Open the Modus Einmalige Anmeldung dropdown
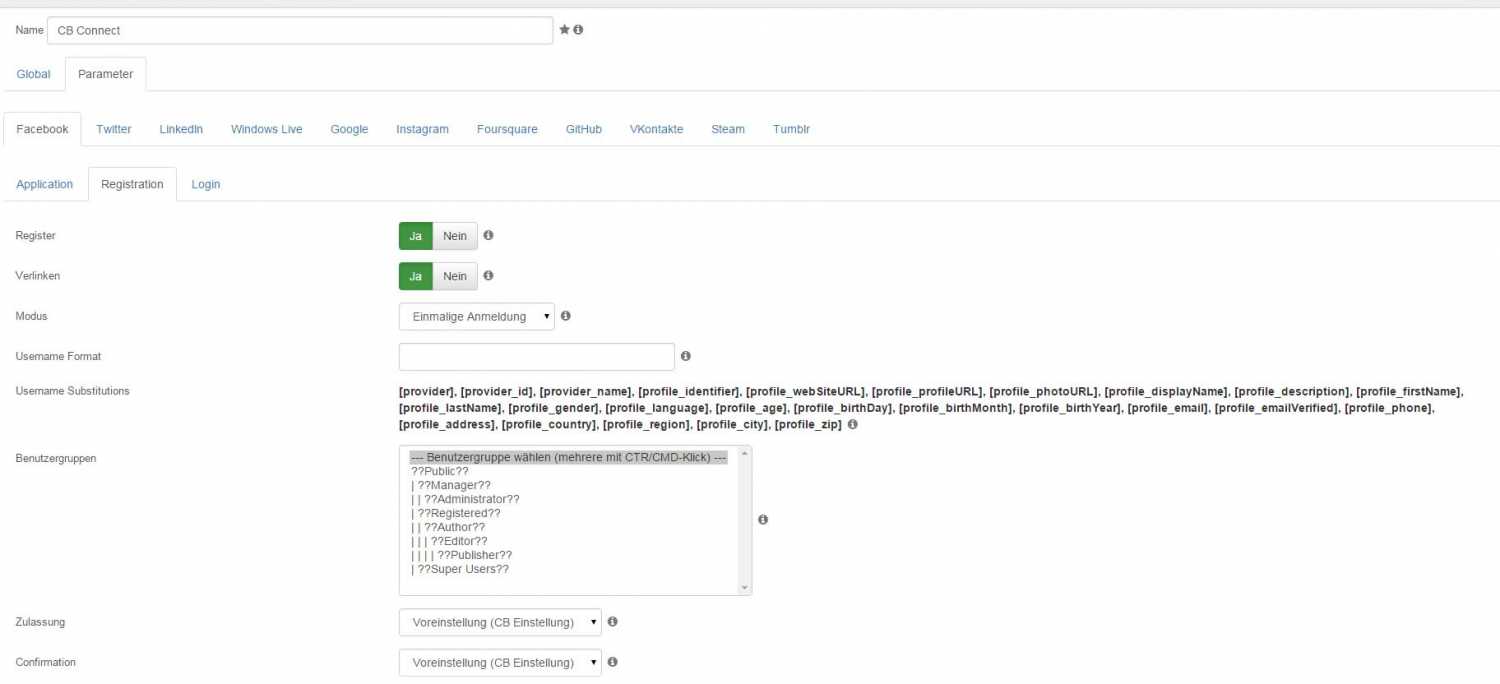Image resolution: width=1500 pixels, height=684 pixels. click(x=476, y=316)
